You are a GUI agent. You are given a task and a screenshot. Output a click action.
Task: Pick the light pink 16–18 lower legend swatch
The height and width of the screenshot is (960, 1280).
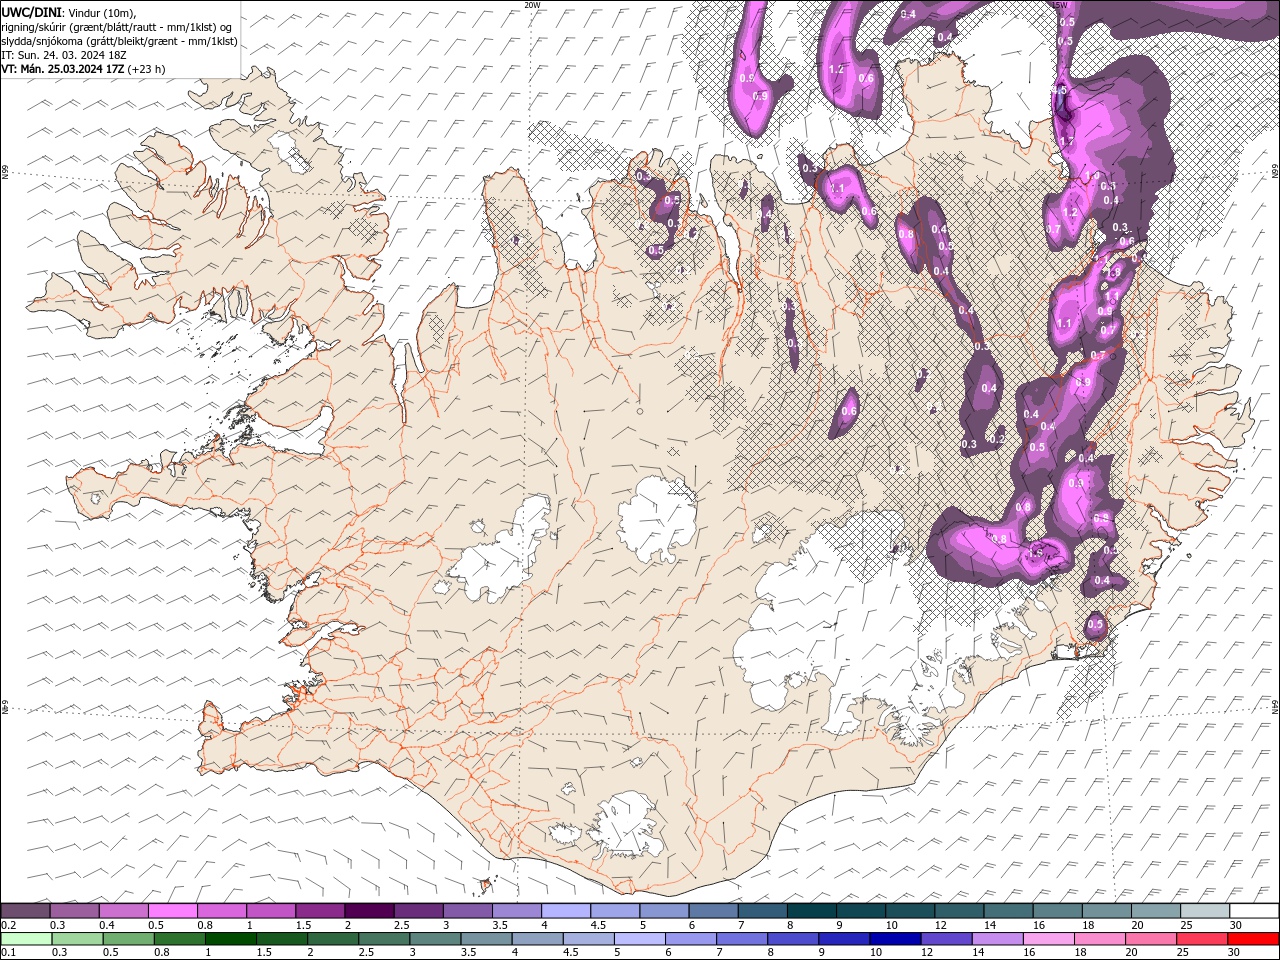click(x=1048, y=939)
